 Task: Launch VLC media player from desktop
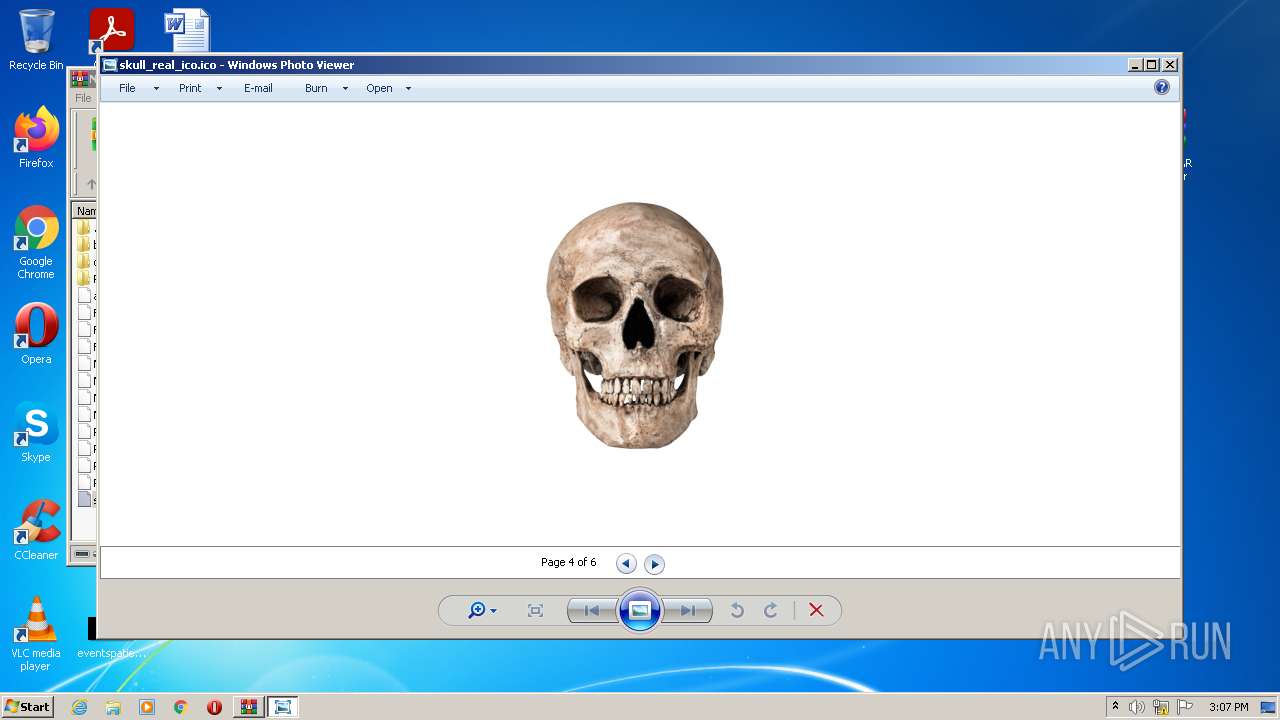(x=36, y=634)
